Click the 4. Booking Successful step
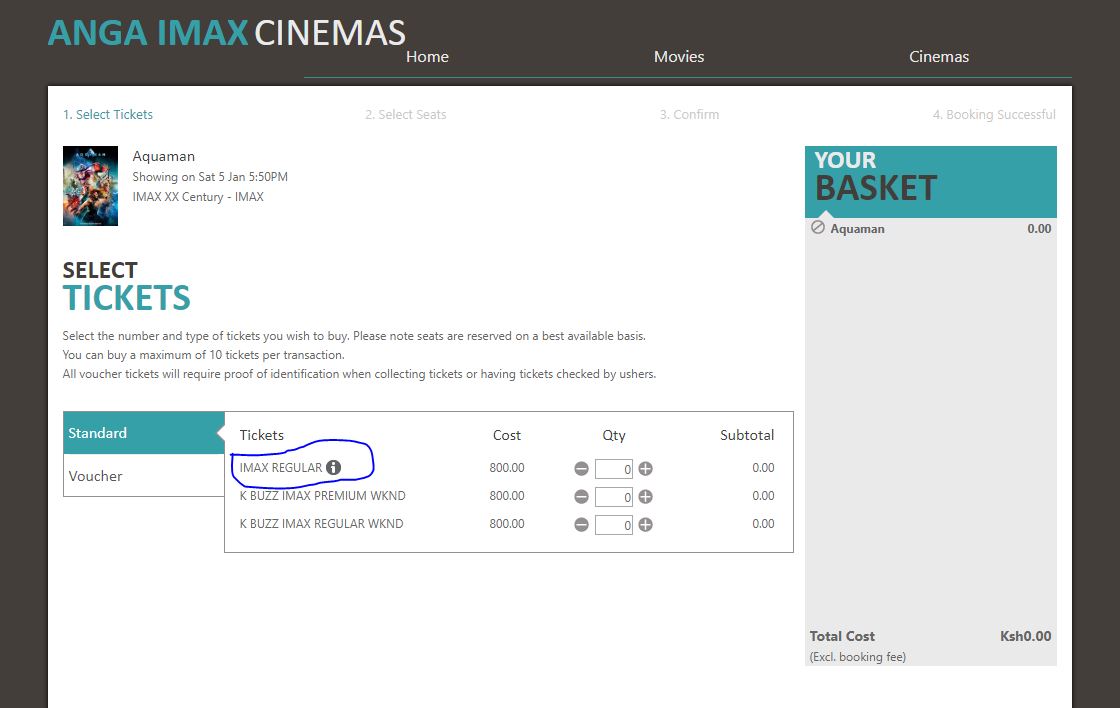The height and width of the screenshot is (708, 1120). pos(994,114)
